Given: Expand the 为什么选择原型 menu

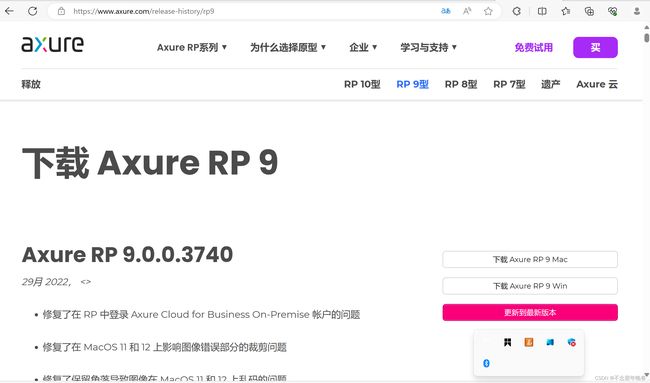Looking at the screenshot, I should [x=288, y=47].
